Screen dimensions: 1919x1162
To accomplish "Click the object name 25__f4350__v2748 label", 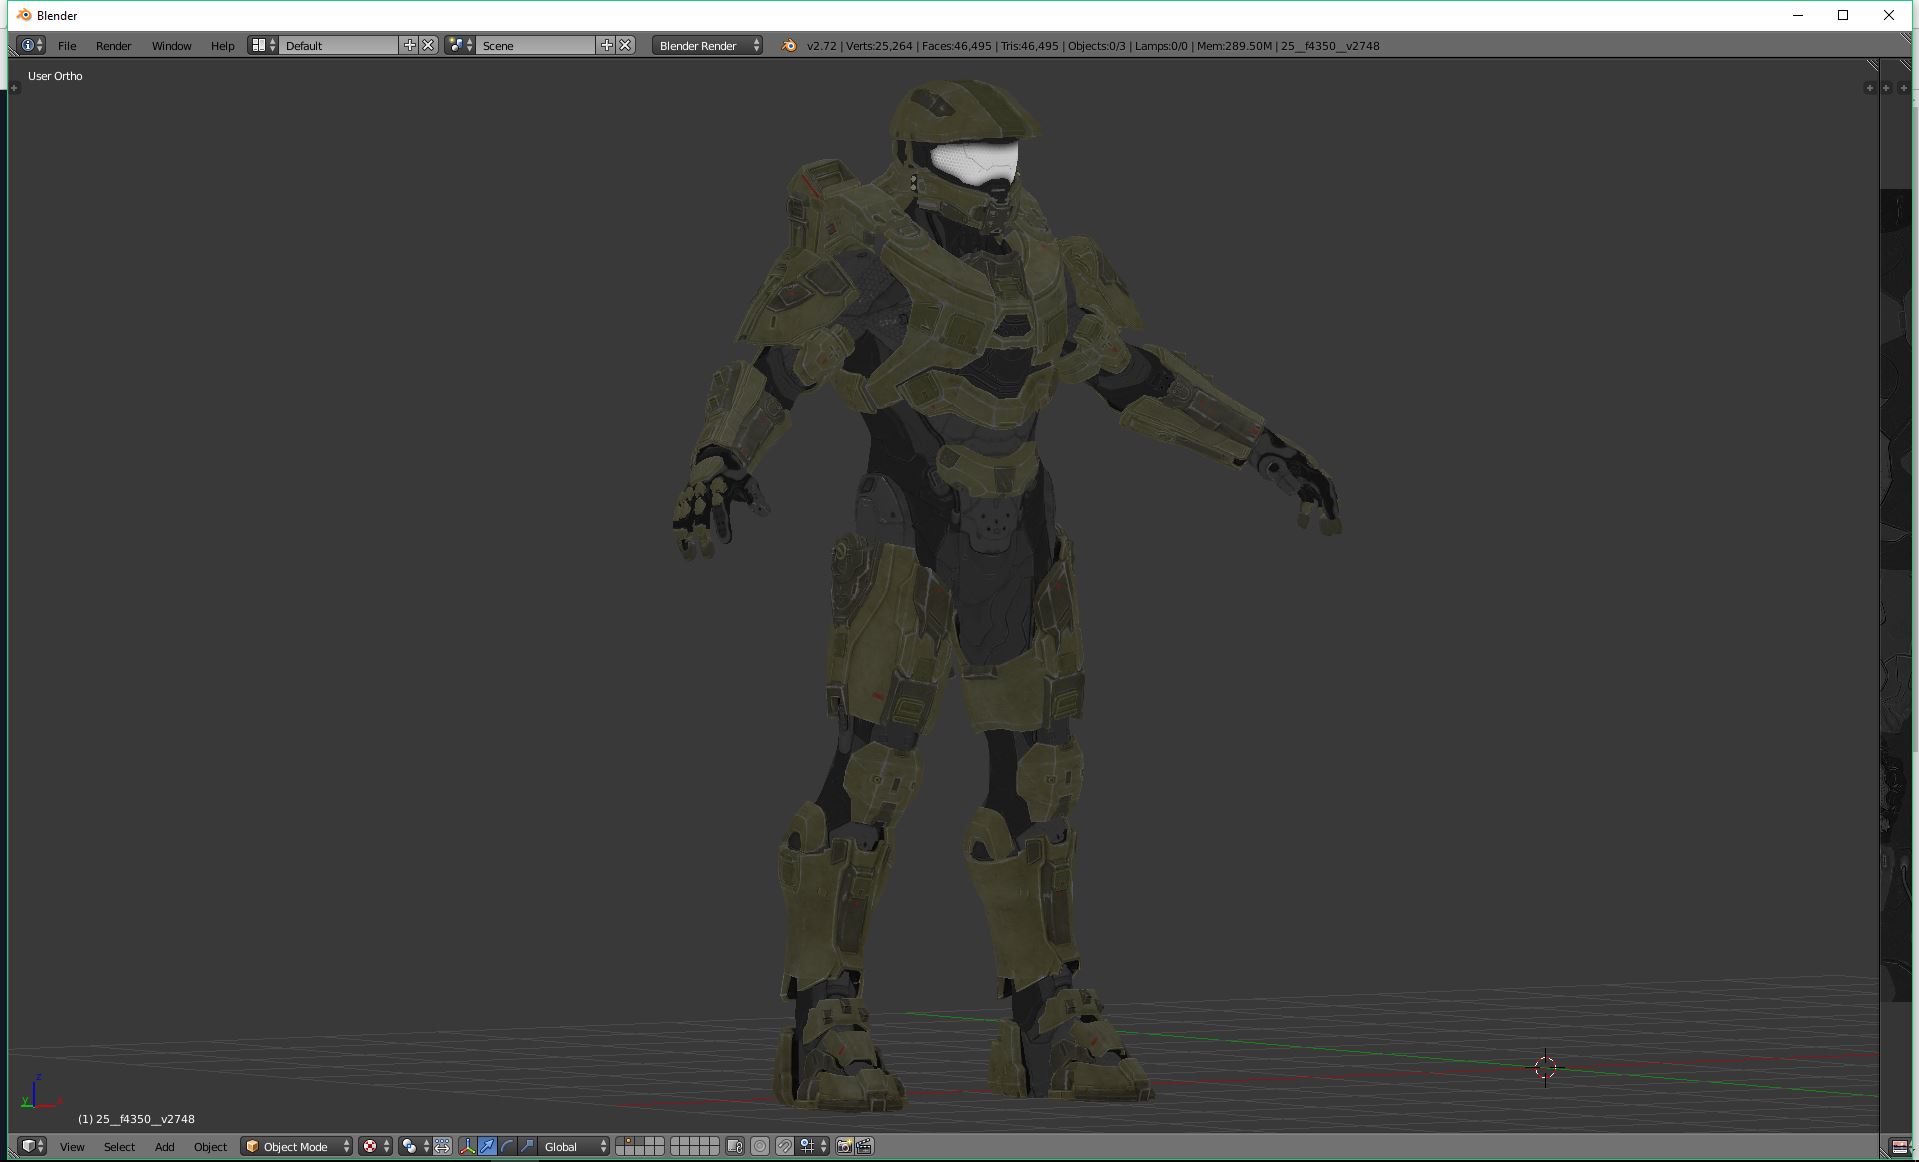I will 136,1119.
